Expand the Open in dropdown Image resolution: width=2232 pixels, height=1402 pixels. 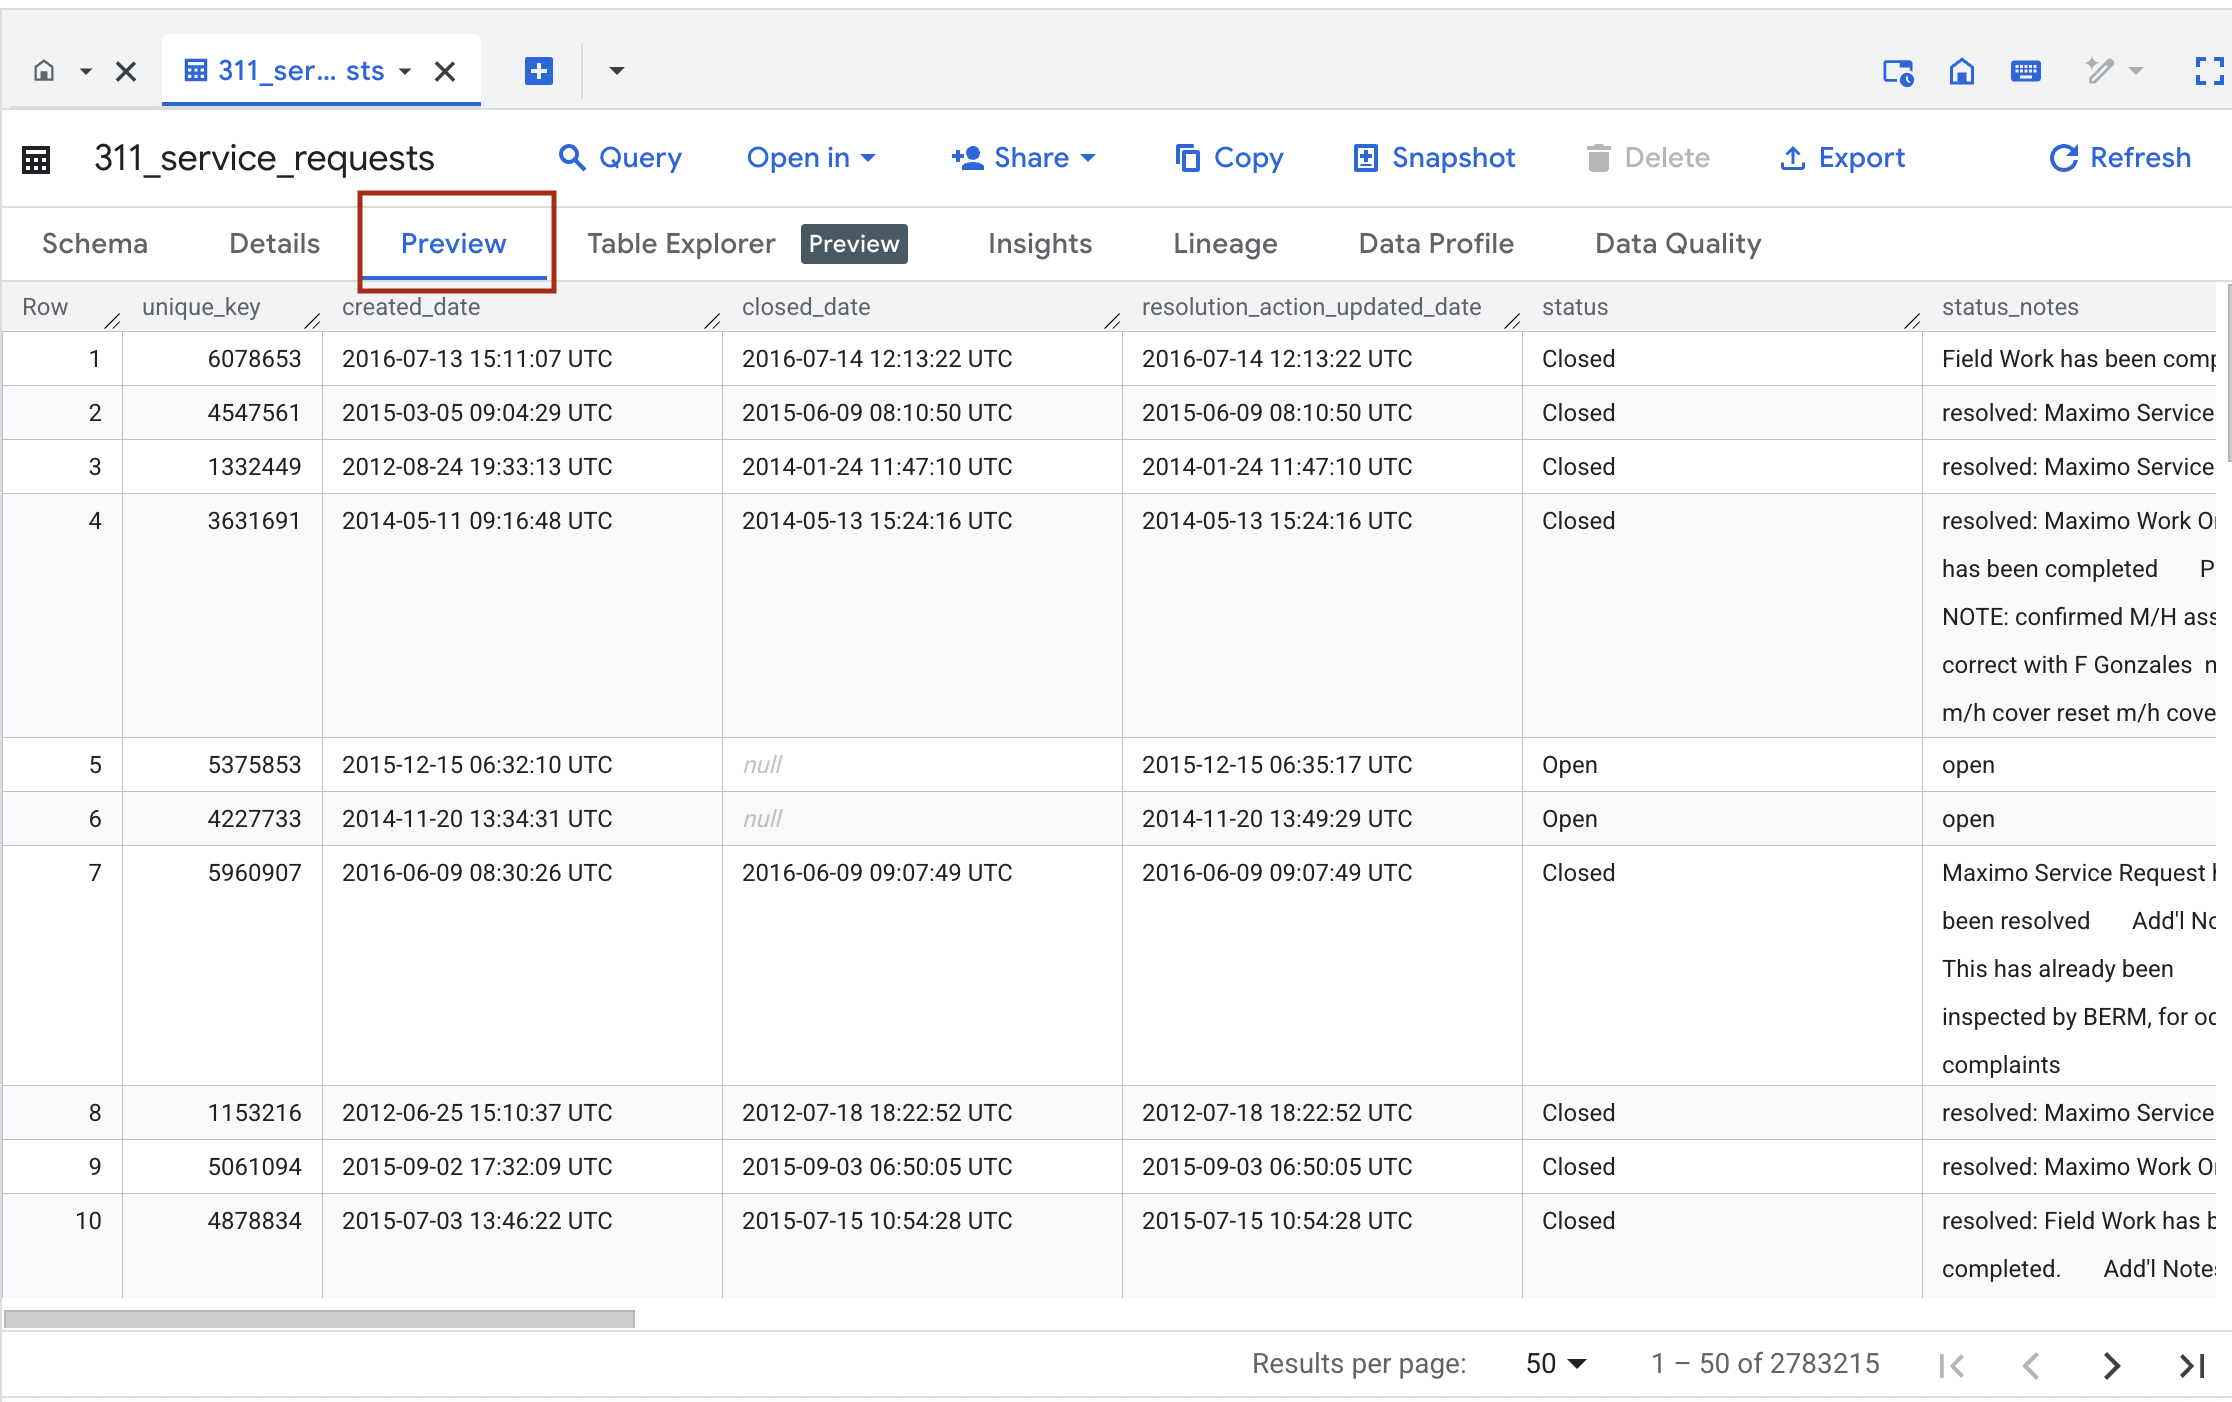click(x=811, y=158)
